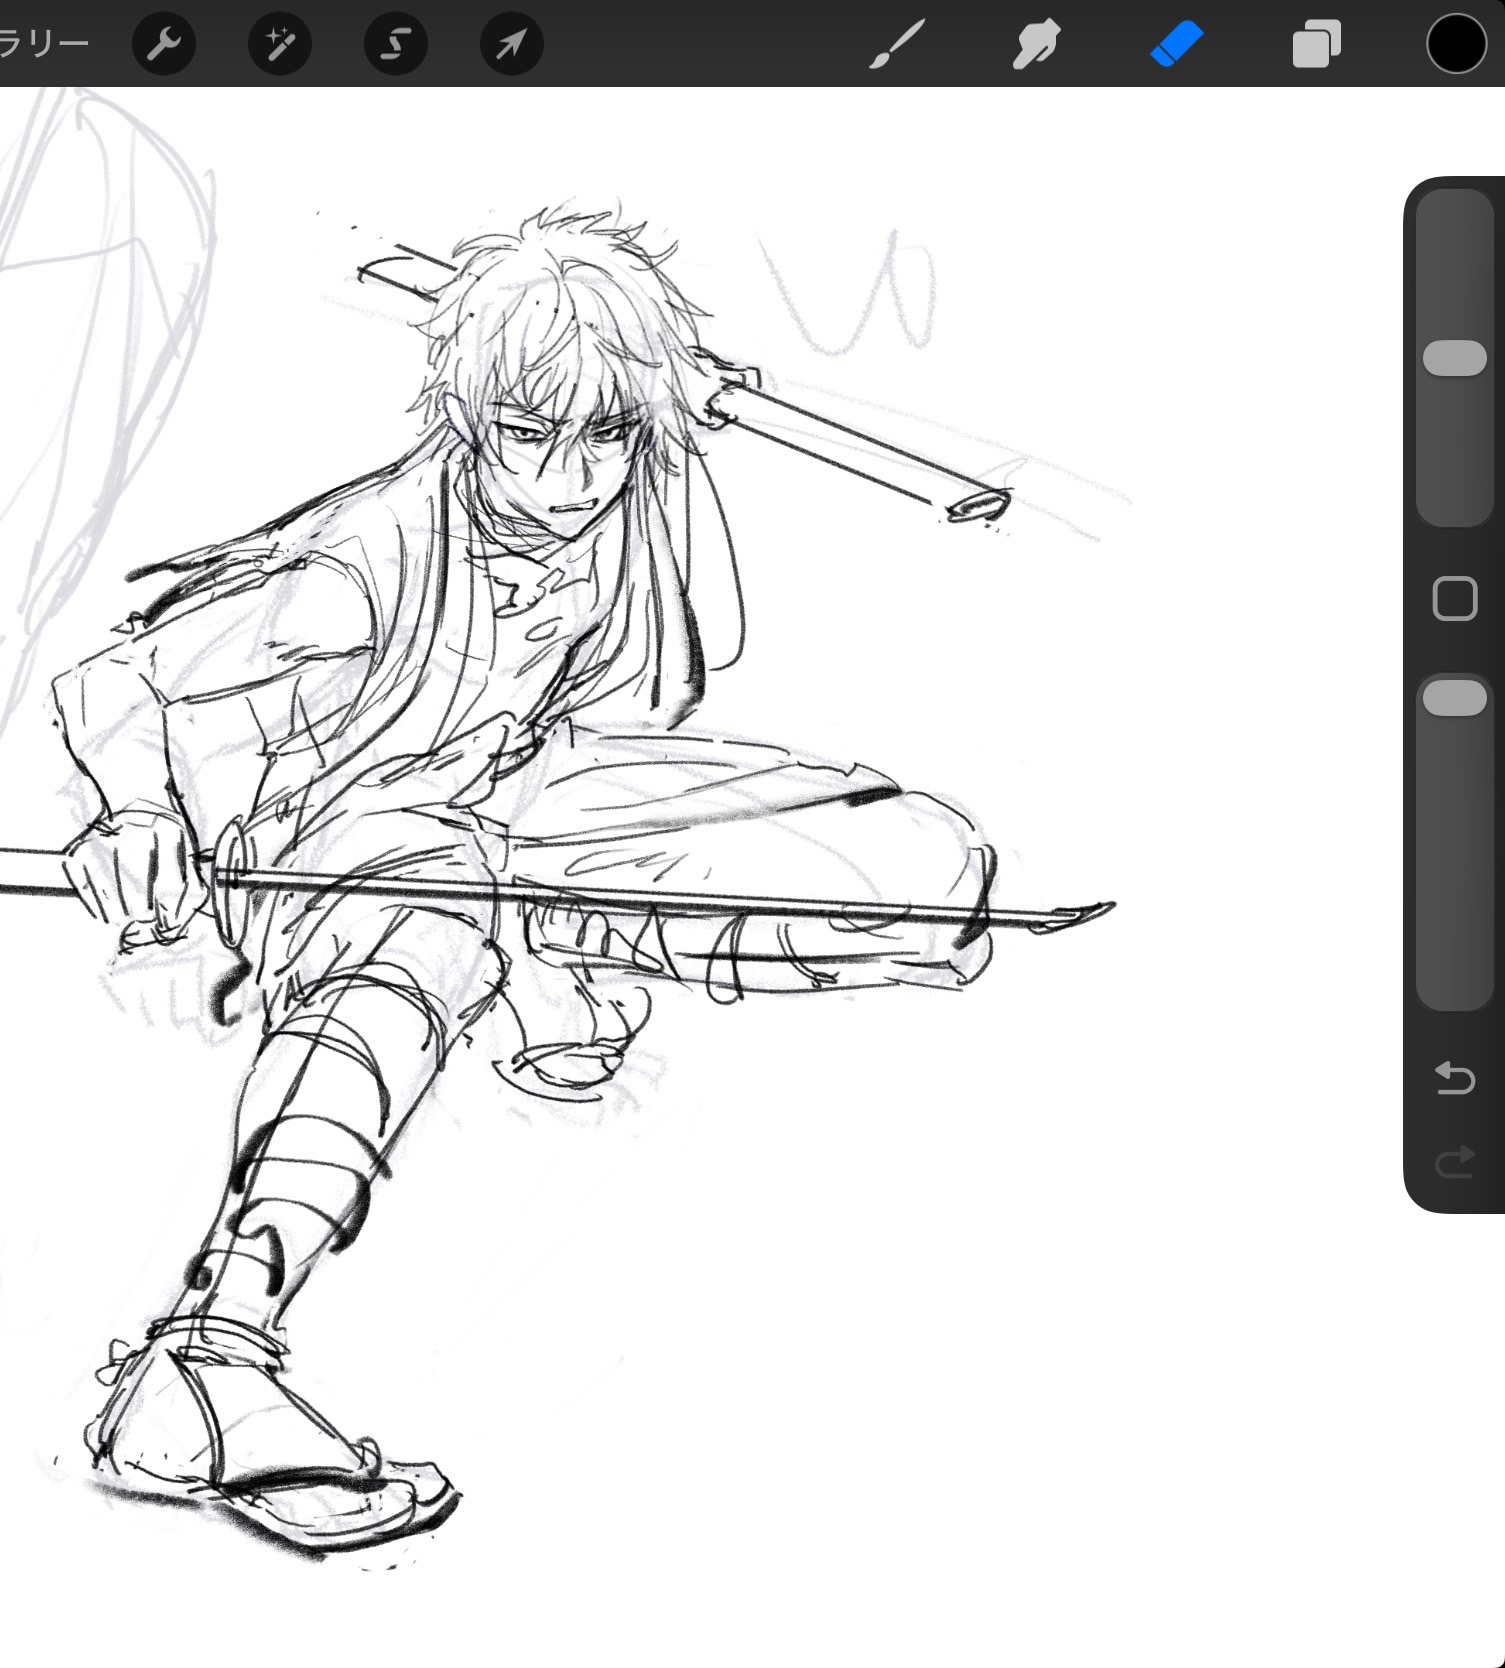
Task: Activate the Transform arrow tool
Action: (x=512, y=44)
